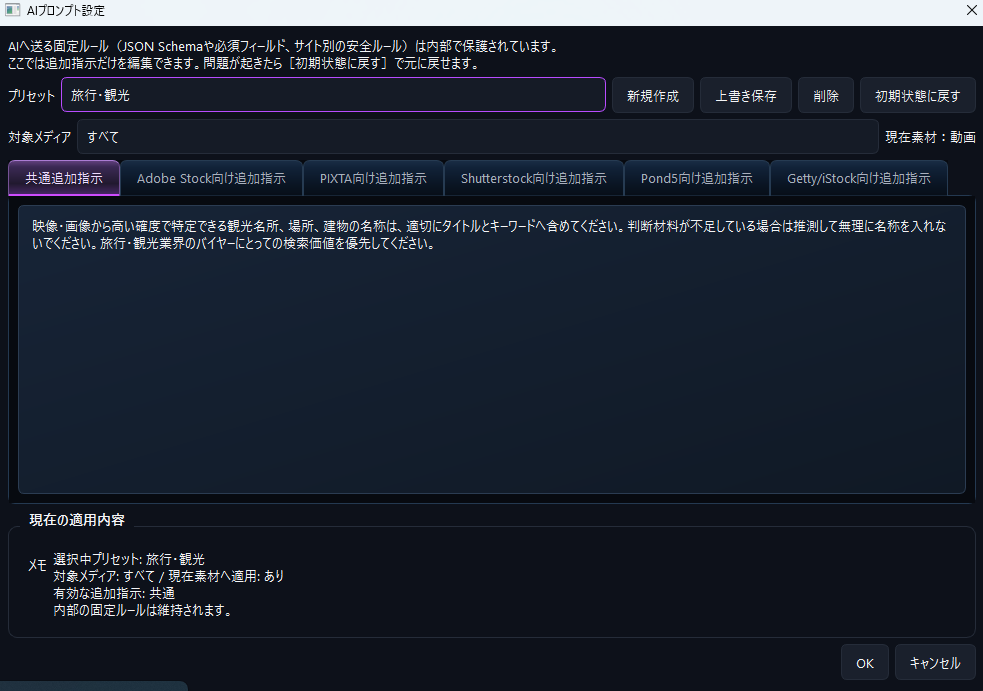The image size is (983, 691).
Task: Click the 選択中プリセット: 旅行・観光 line
Action: coord(129,559)
